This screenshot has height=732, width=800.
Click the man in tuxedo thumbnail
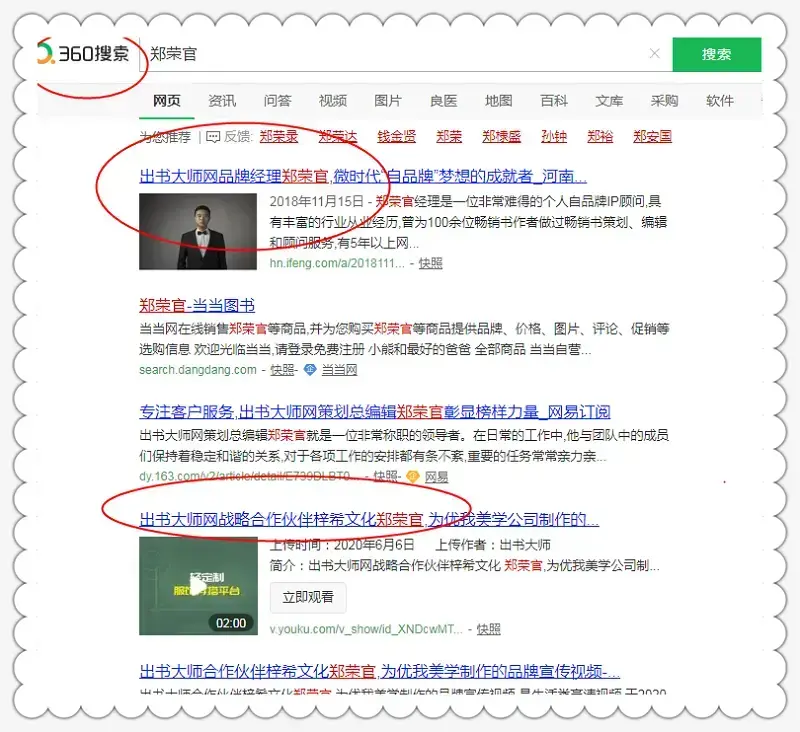tap(198, 231)
